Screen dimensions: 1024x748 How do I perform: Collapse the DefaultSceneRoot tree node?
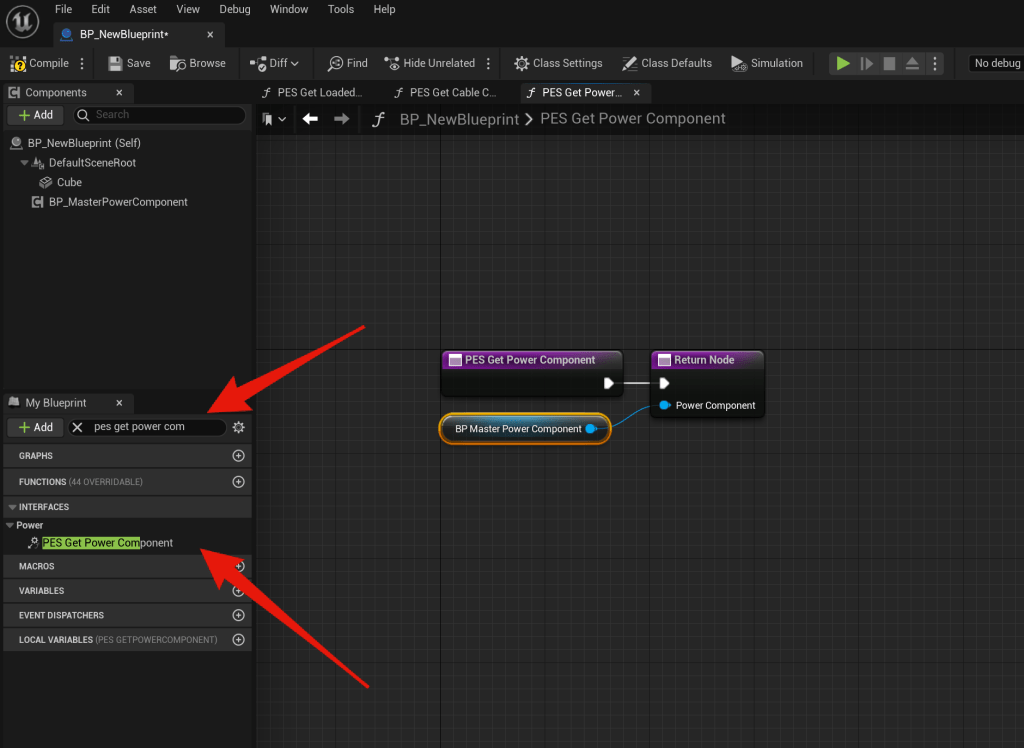(x=25, y=163)
